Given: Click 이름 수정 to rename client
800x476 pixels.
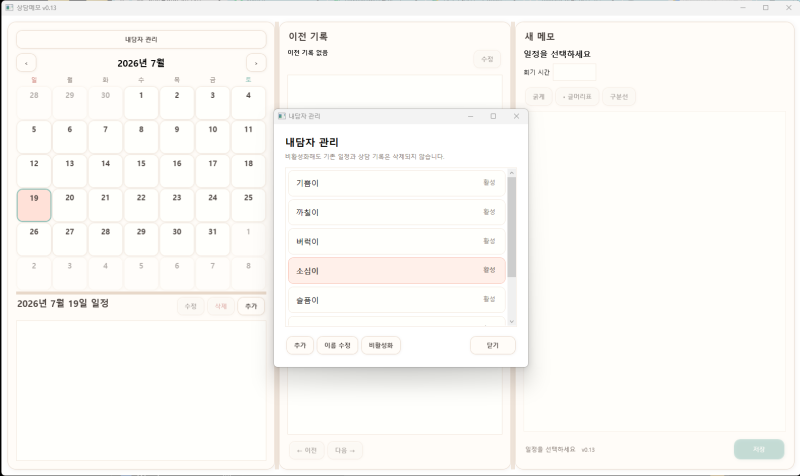Looking at the screenshot, I should pos(337,345).
